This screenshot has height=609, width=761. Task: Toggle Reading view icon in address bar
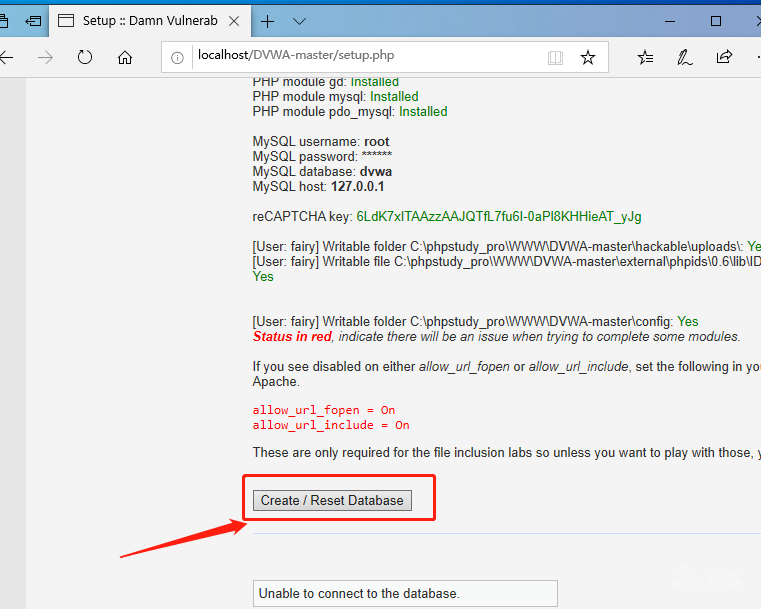(555, 58)
